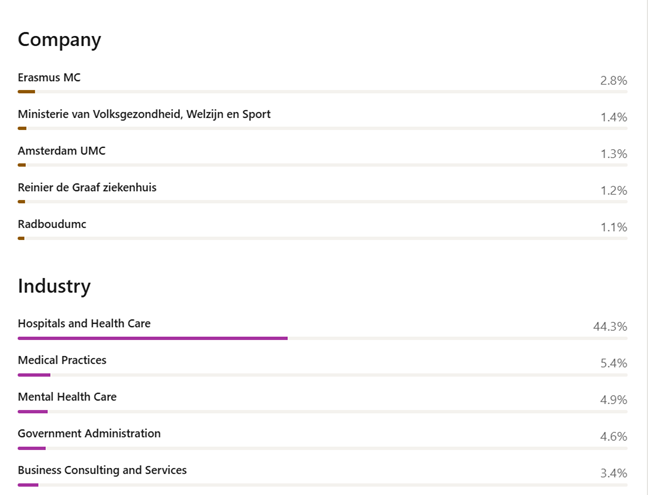Viewport: 648px width, 495px height.
Task: Click Reinier de Graaf ziekenhuis label
Action: (87, 187)
